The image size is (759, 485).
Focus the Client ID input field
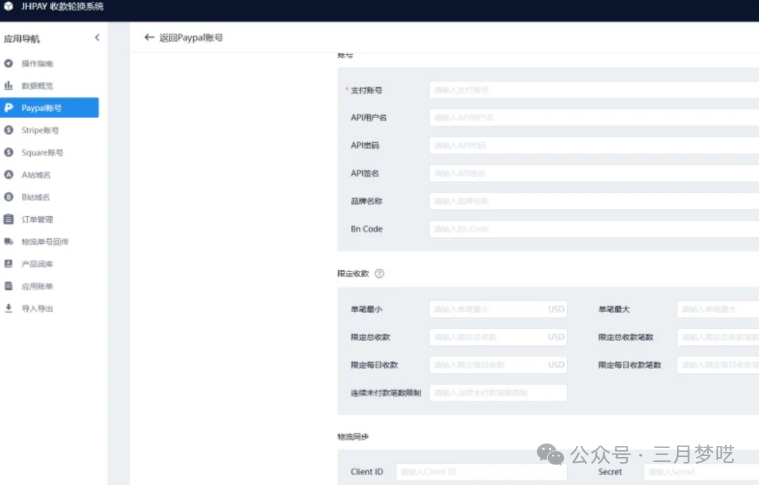[x=481, y=472]
